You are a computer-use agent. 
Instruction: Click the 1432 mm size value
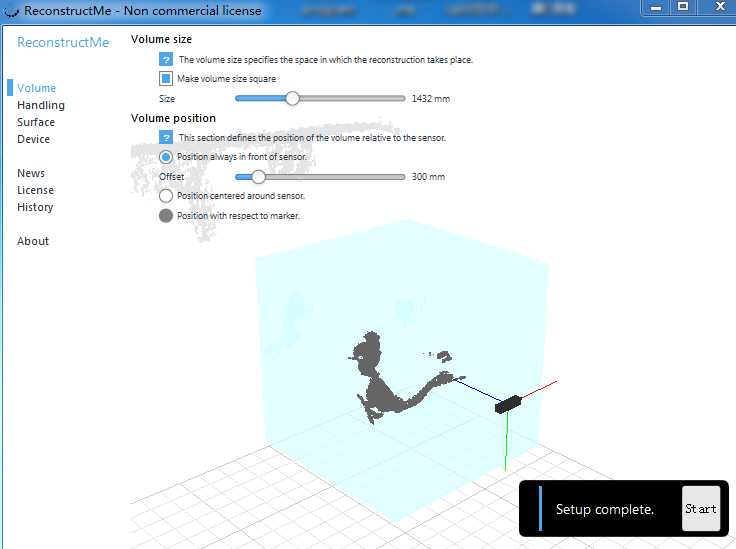point(431,99)
